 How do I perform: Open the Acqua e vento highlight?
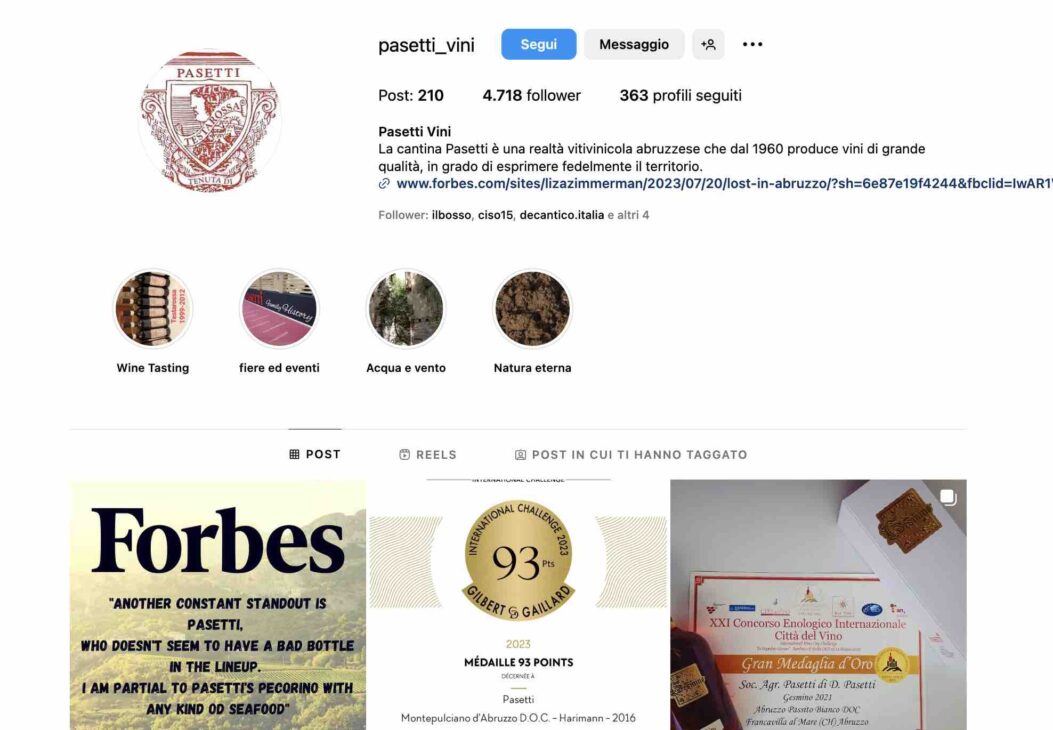tap(406, 309)
